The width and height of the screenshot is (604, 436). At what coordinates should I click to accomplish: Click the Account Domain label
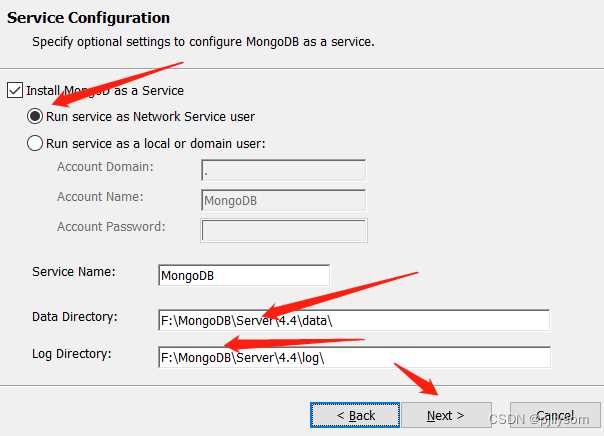pos(105,167)
